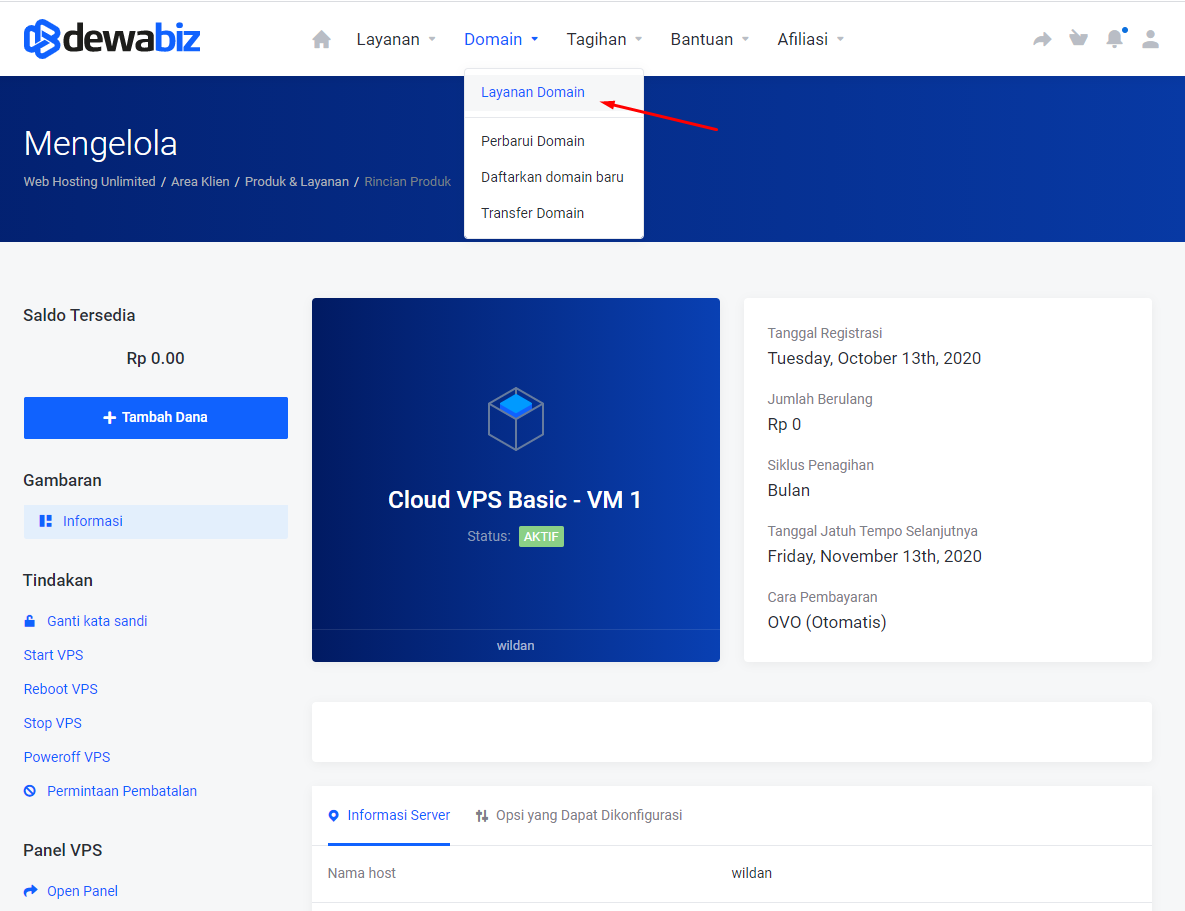Click the share arrow icon in header
The height and width of the screenshot is (911, 1185).
(1042, 40)
